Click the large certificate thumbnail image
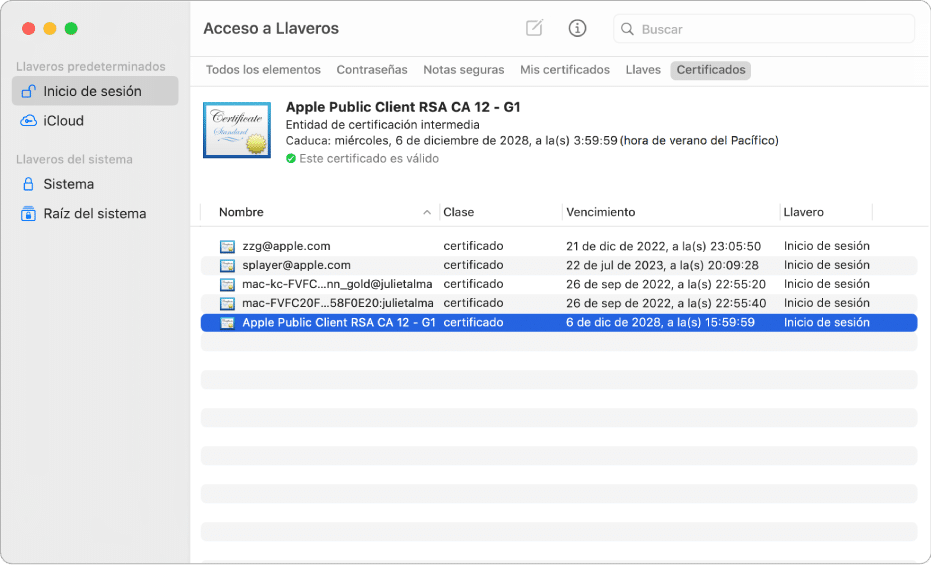Viewport: 931px width, 567px height. [237, 130]
